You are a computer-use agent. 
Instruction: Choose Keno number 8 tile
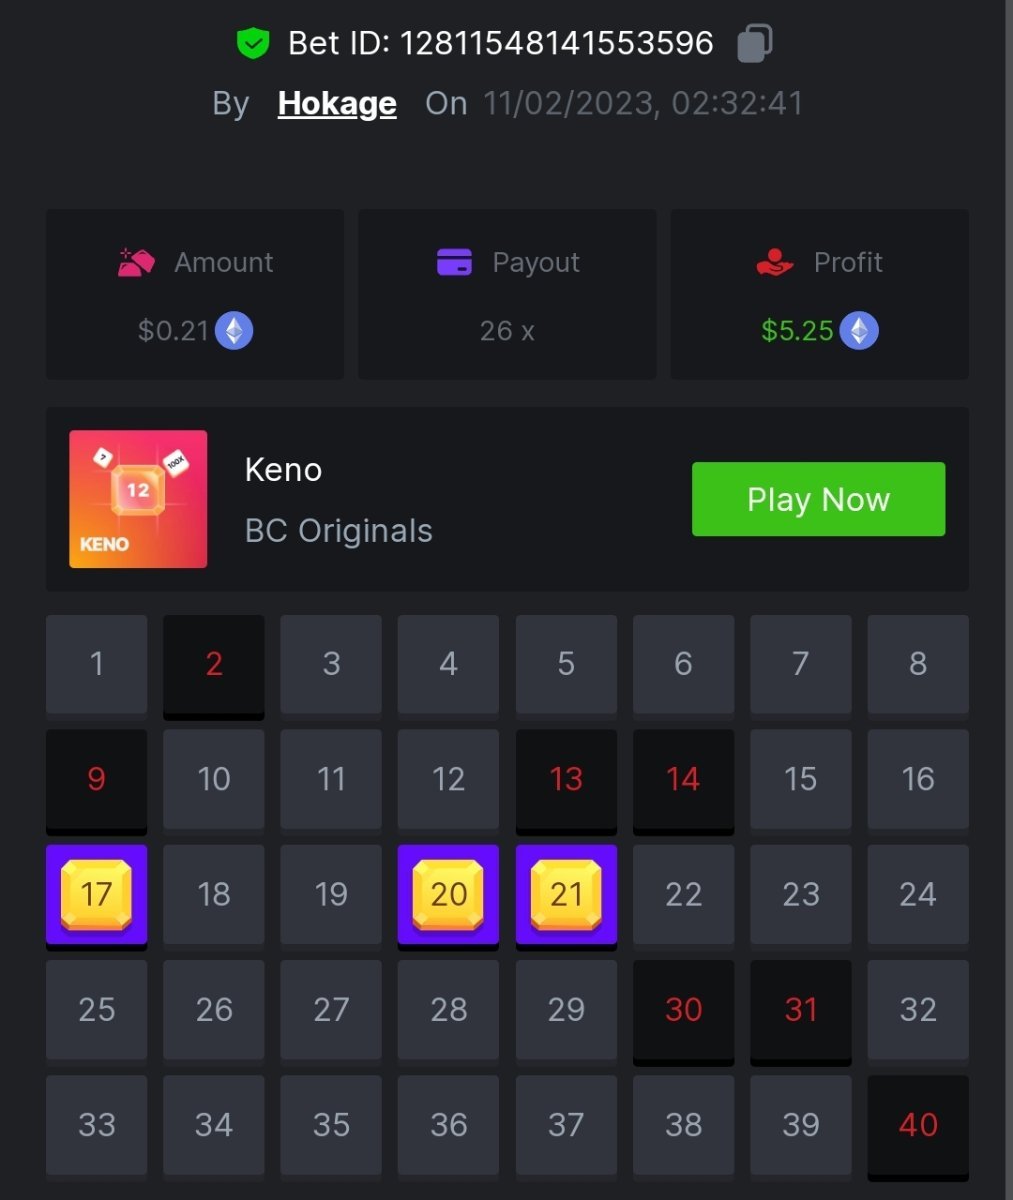coord(918,665)
